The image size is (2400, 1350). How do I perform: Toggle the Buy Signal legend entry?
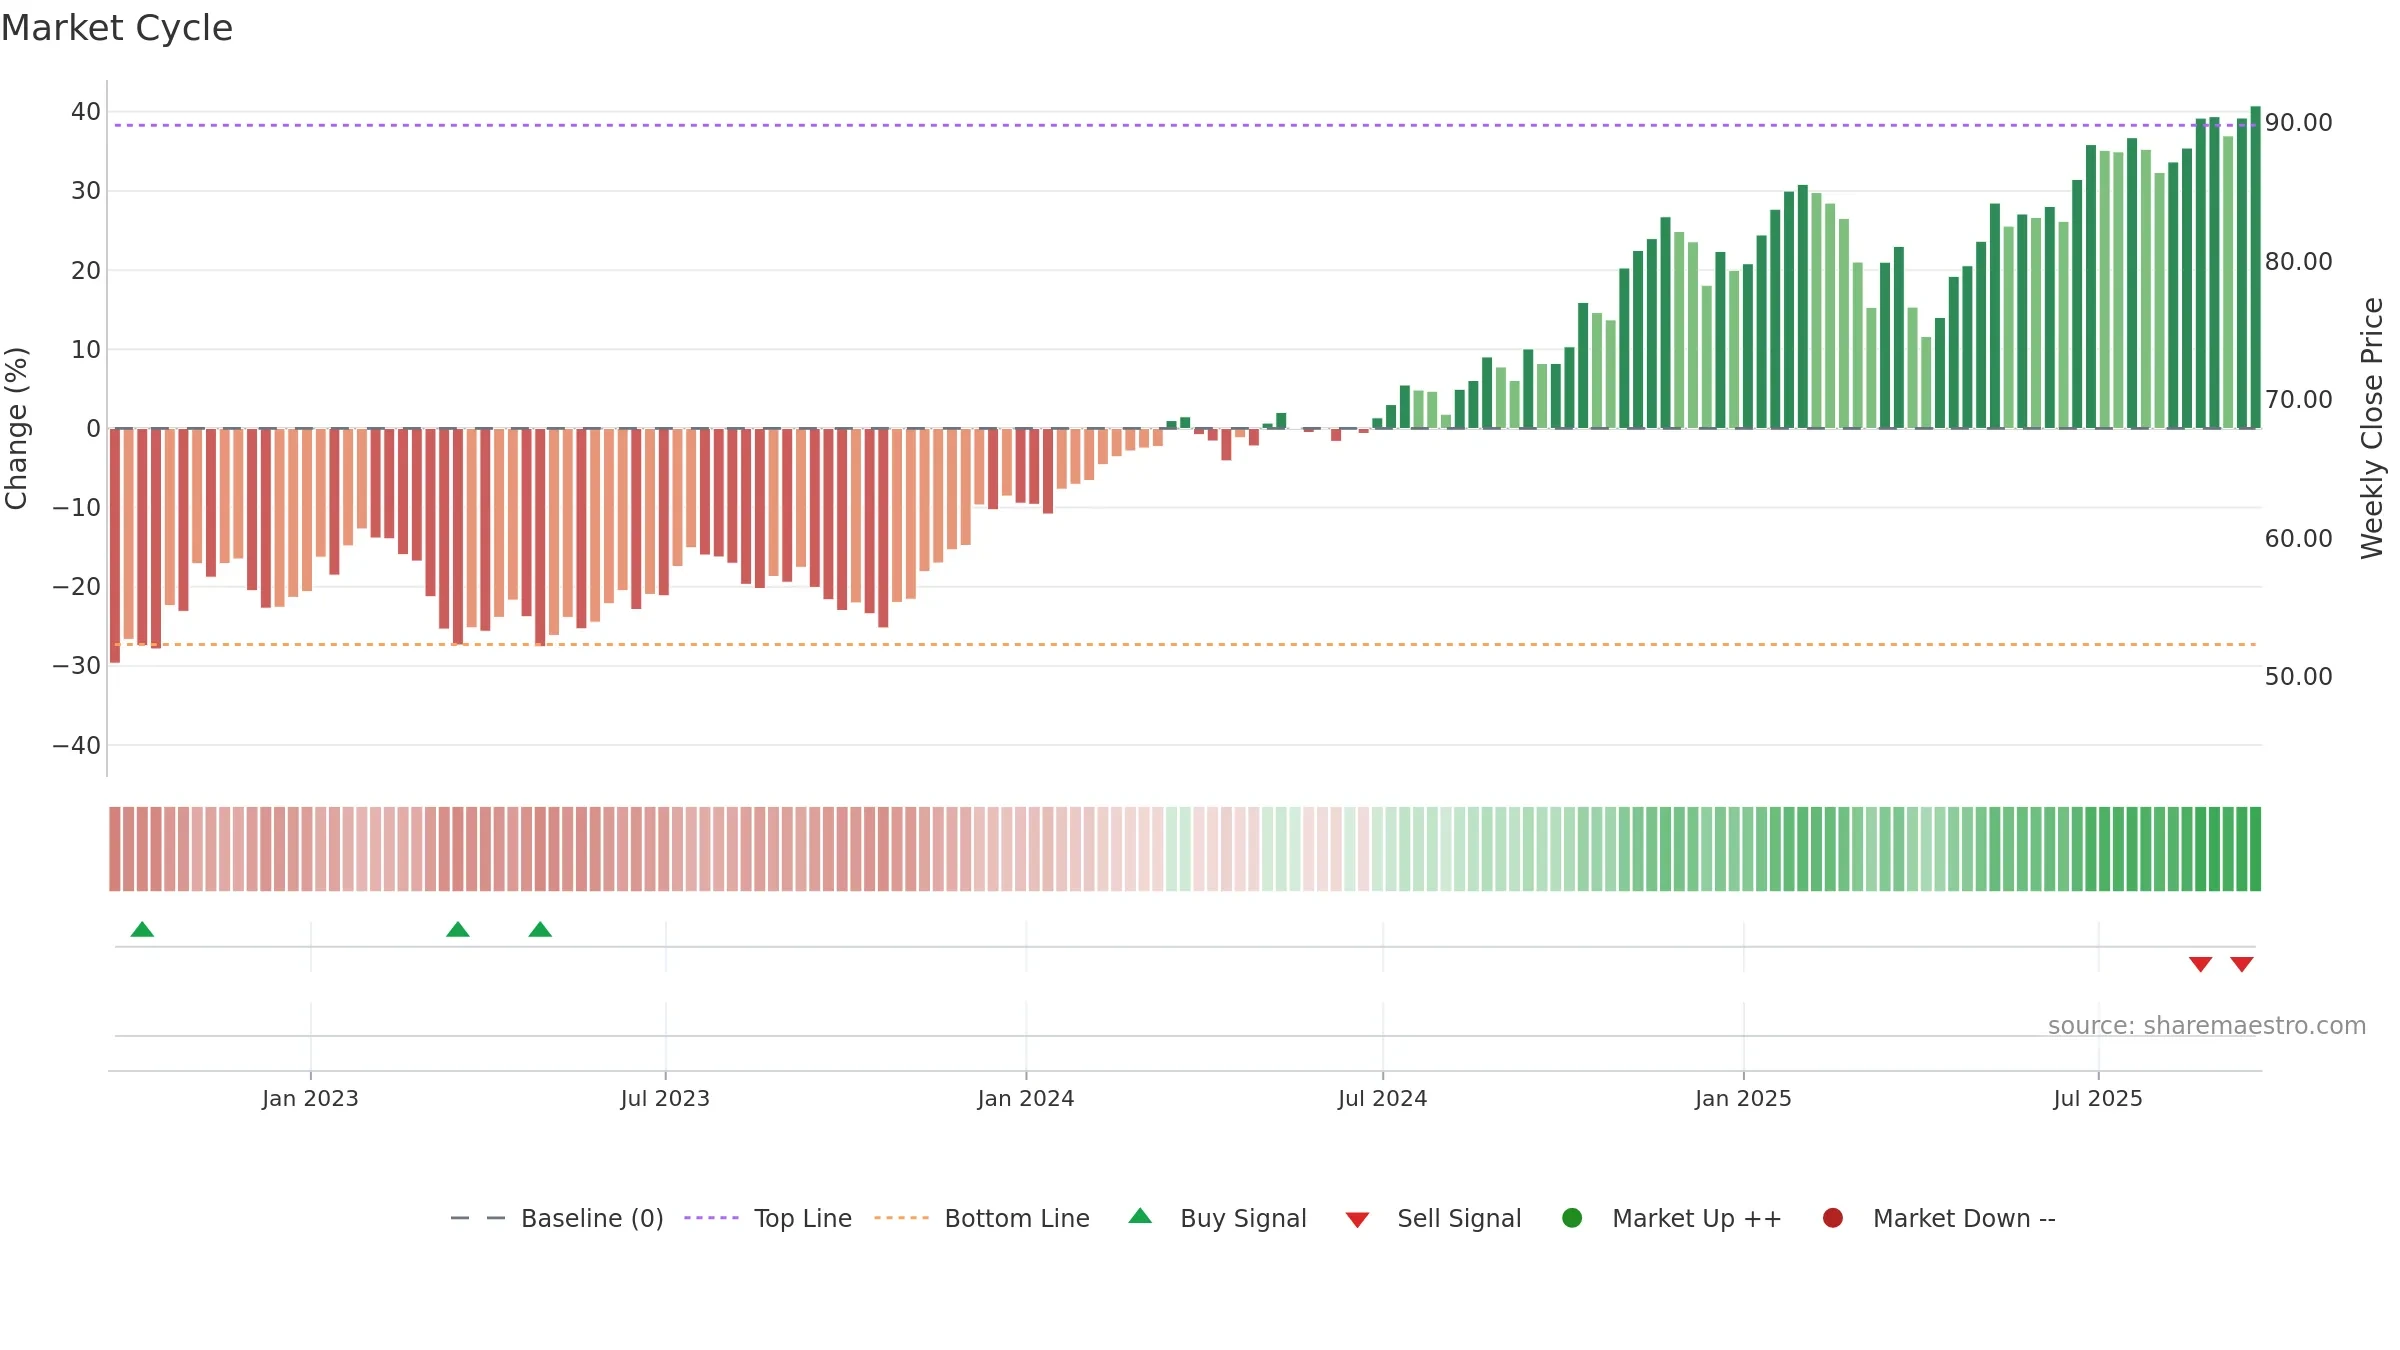[1217, 1218]
